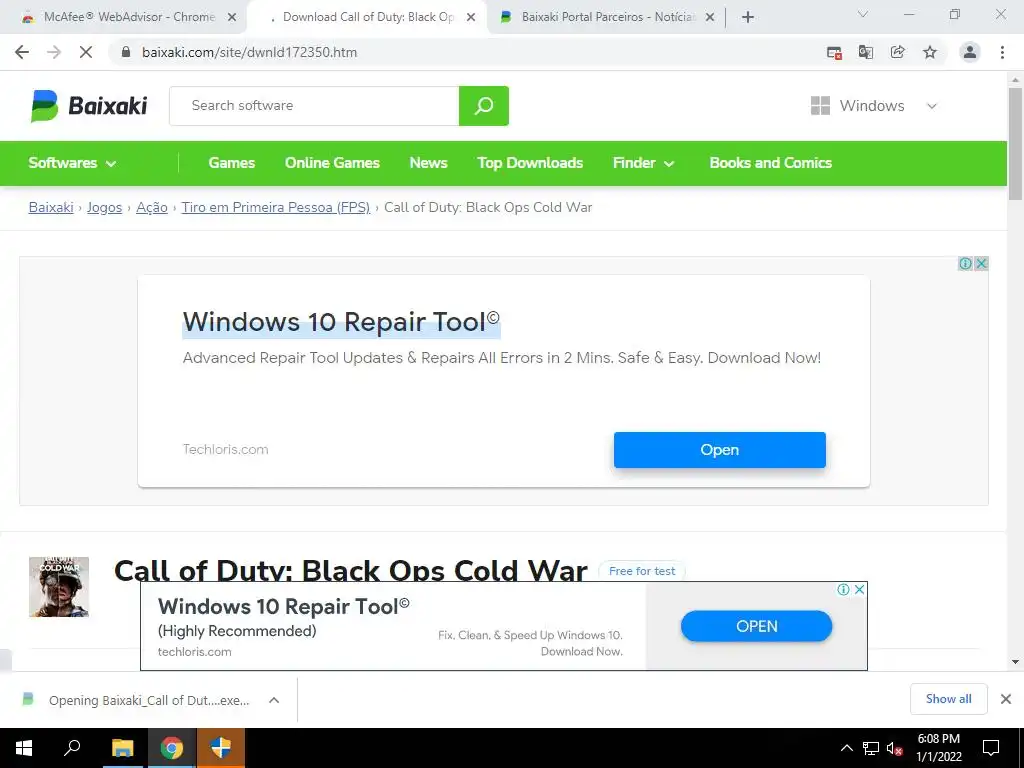1024x768 pixels.
Task: Open Books and Comics menu item
Action: point(771,163)
